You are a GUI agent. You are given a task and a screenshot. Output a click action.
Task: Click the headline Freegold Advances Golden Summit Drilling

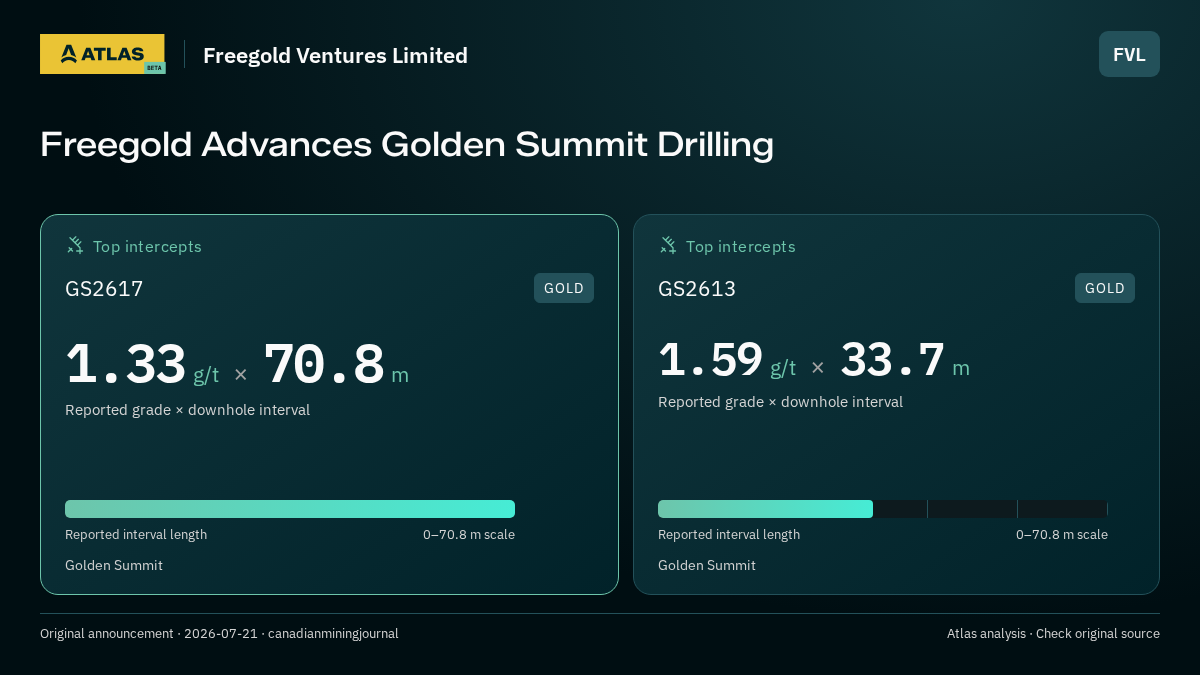point(407,145)
